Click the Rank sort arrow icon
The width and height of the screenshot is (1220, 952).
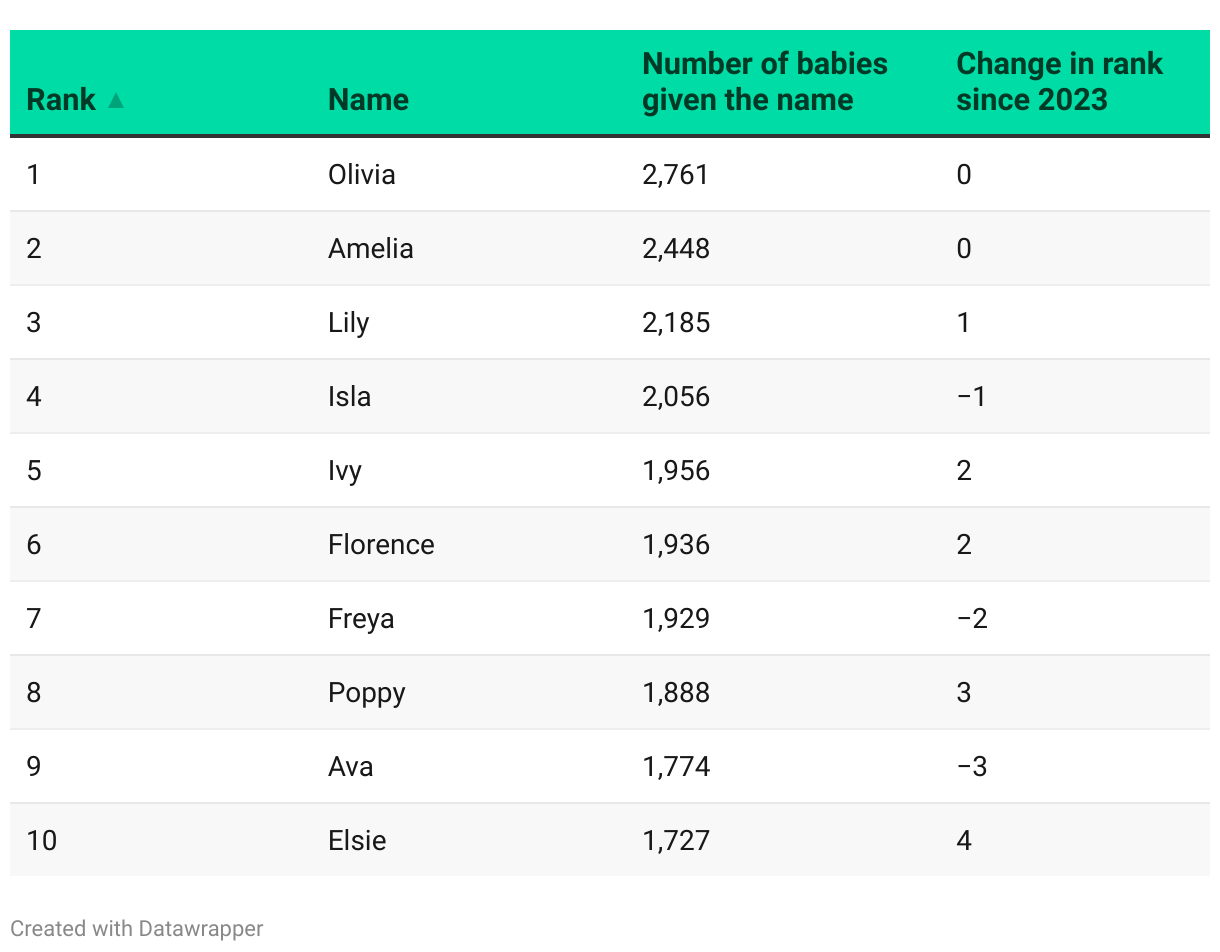click(x=116, y=100)
